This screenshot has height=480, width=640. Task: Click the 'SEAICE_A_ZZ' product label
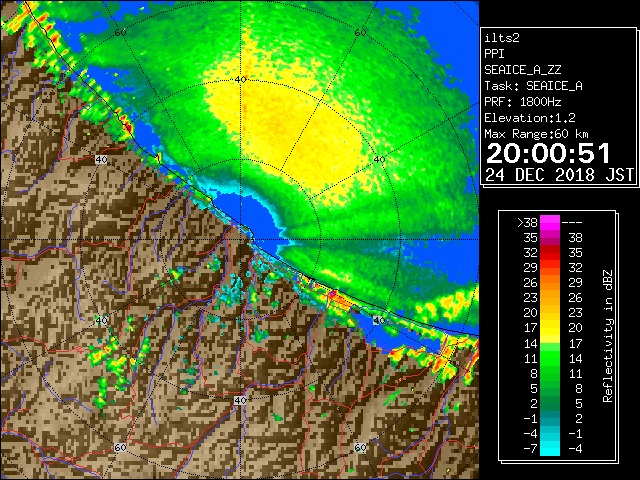(522, 70)
